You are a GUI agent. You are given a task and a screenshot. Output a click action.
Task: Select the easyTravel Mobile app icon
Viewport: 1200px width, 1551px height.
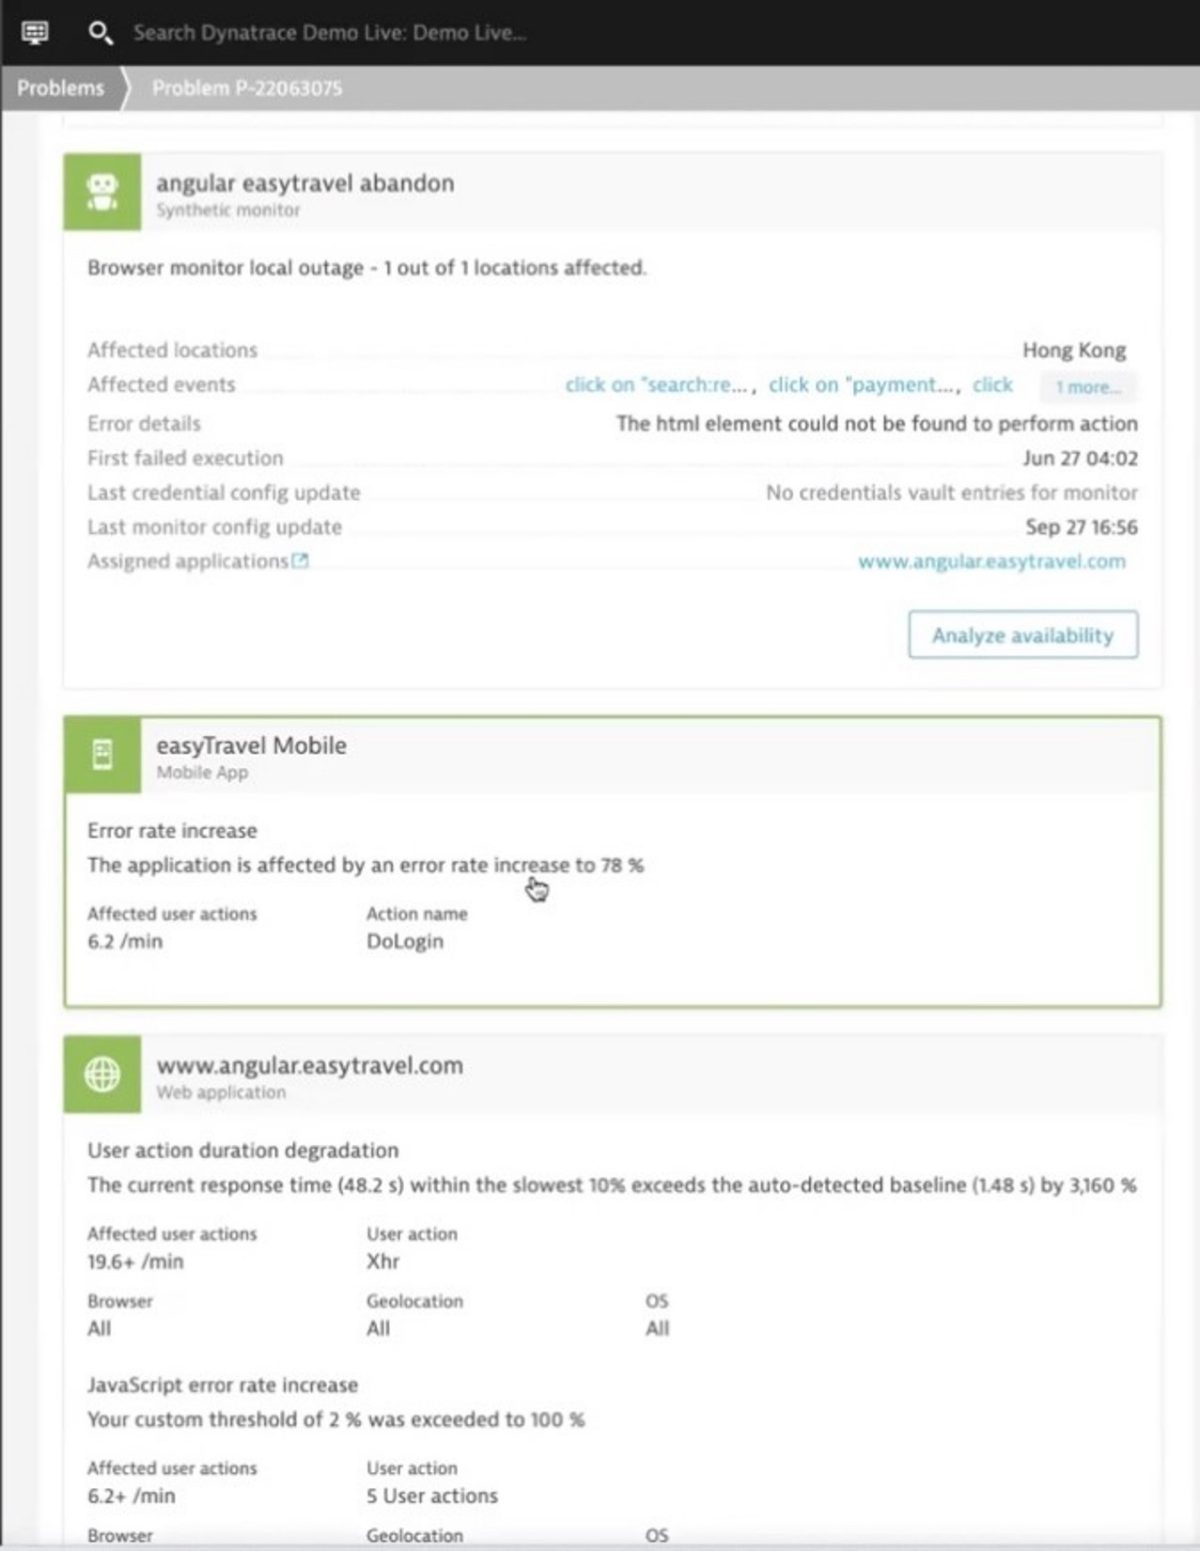tap(101, 755)
